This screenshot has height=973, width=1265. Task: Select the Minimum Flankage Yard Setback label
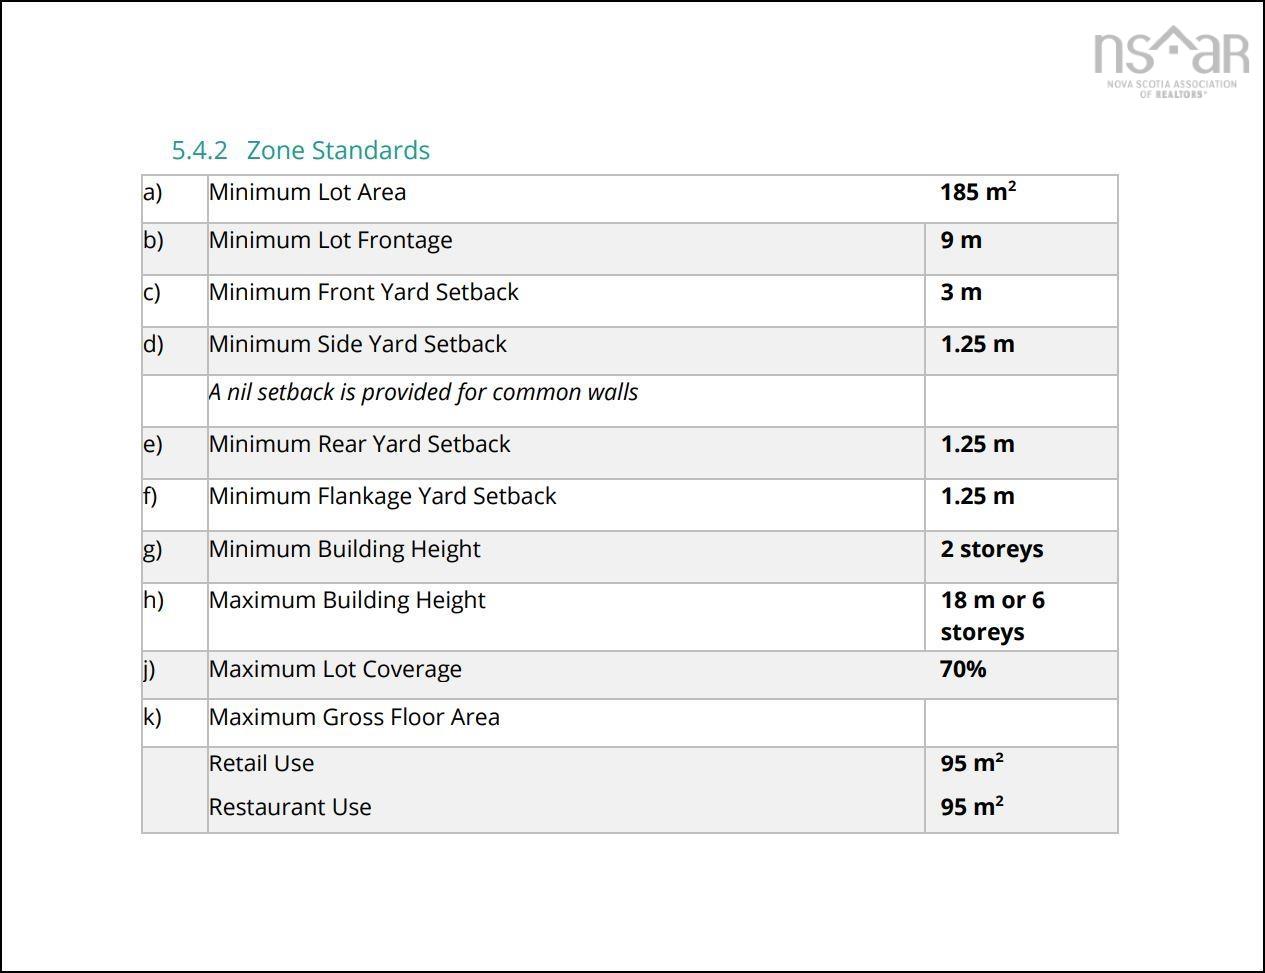coord(382,496)
